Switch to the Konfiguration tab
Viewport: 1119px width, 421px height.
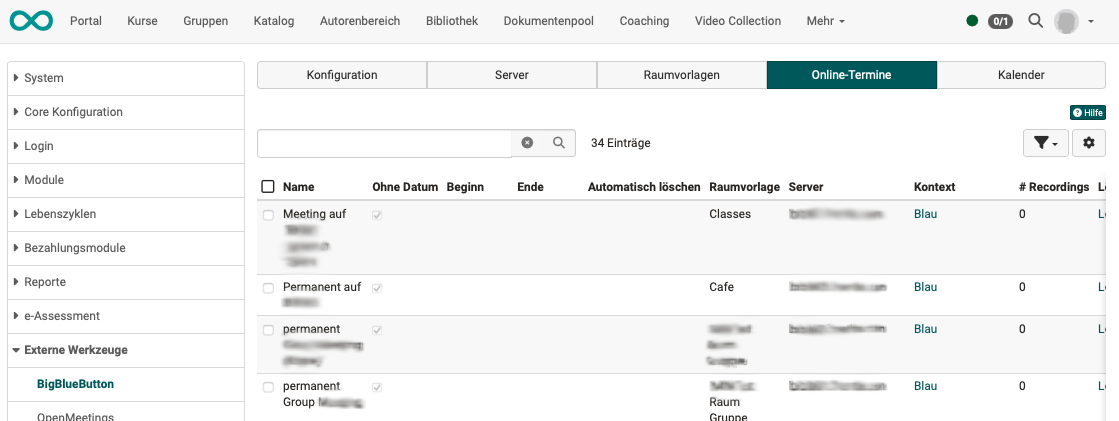(342, 75)
